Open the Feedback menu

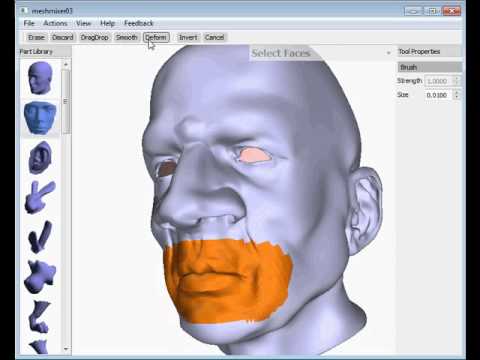(139, 23)
